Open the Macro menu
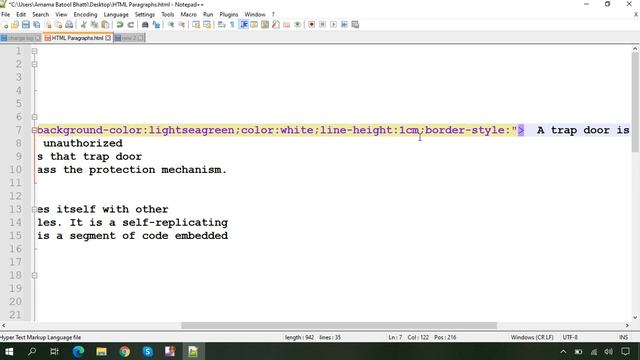This screenshot has height=360, width=640. [x=189, y=14]
